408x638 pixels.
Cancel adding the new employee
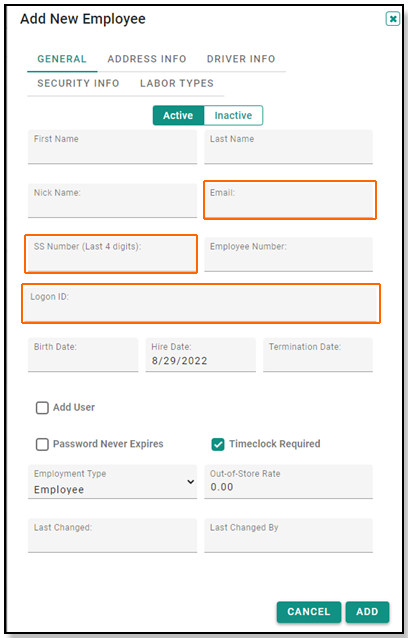pyautogui.click(x=309, y=612)
